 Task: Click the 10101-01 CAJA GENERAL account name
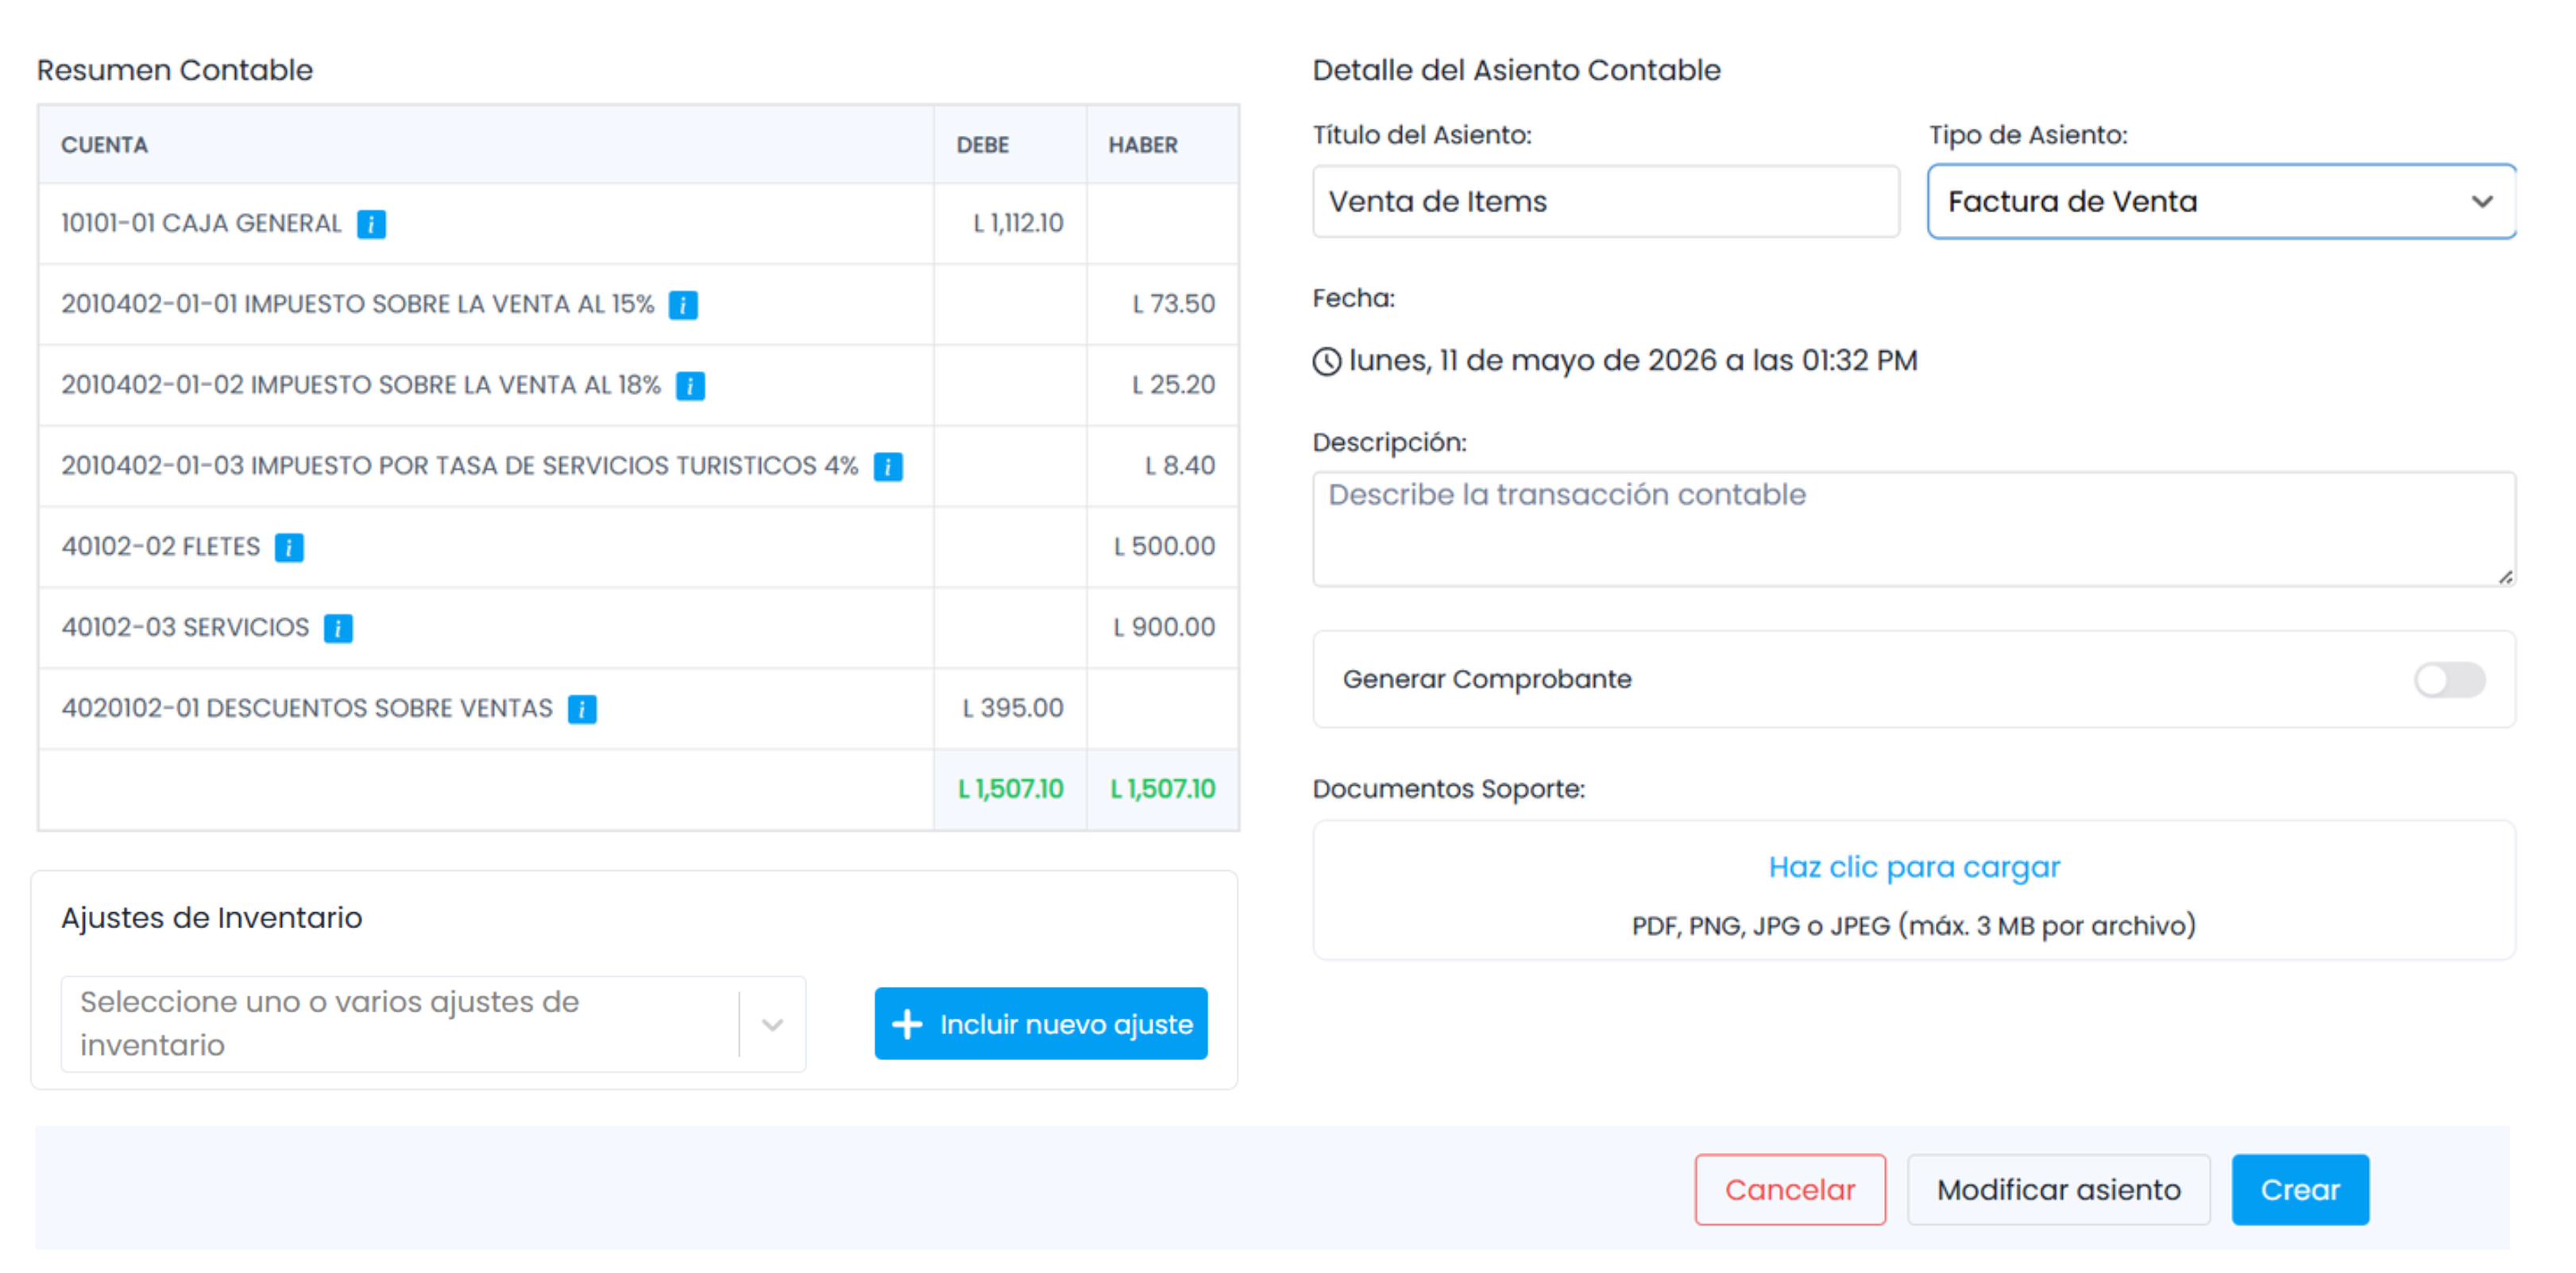tap(201, 224)
